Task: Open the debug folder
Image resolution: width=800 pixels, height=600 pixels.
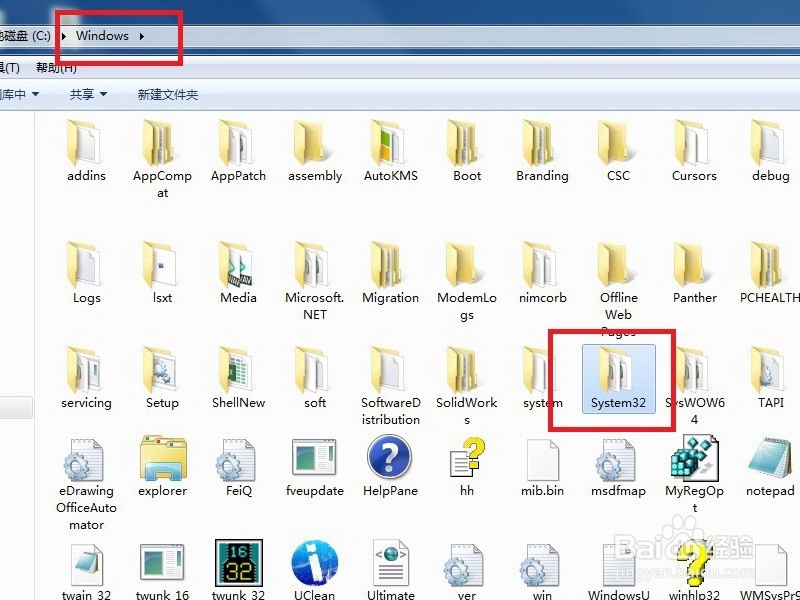Action: (x=770, y=151)
